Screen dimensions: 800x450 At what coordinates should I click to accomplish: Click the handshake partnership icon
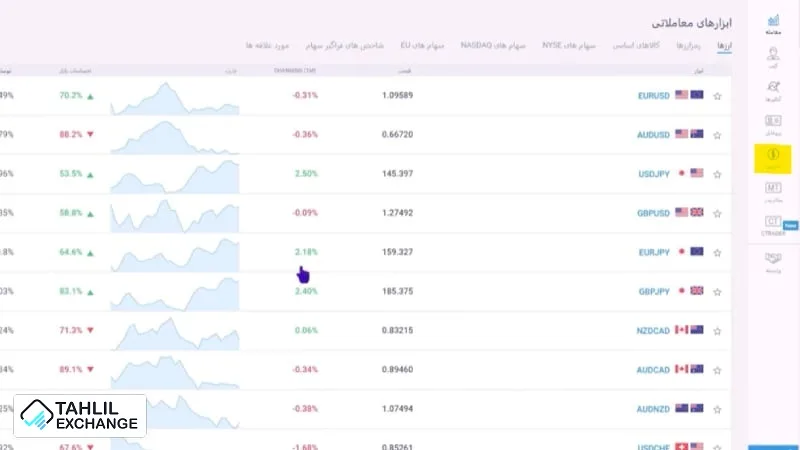[x=772, y=261]
